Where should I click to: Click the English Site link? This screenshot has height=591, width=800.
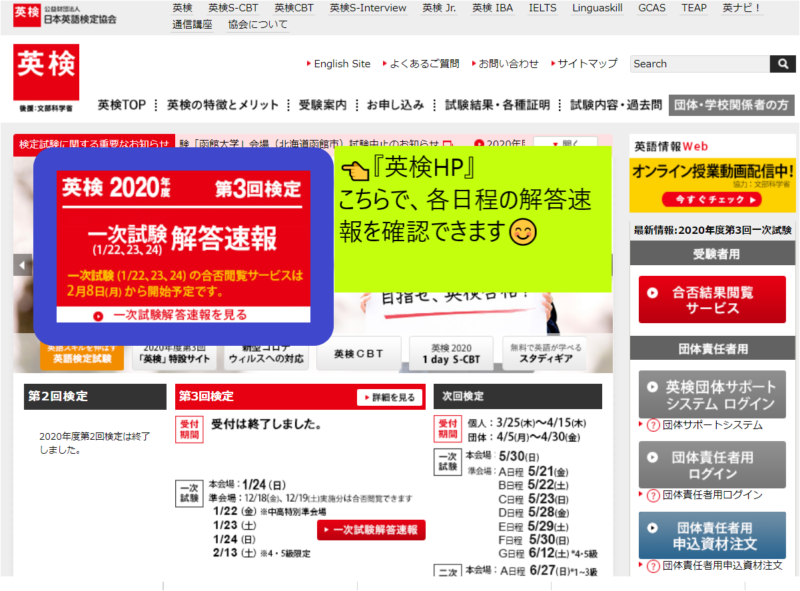[x=340, y=63]
